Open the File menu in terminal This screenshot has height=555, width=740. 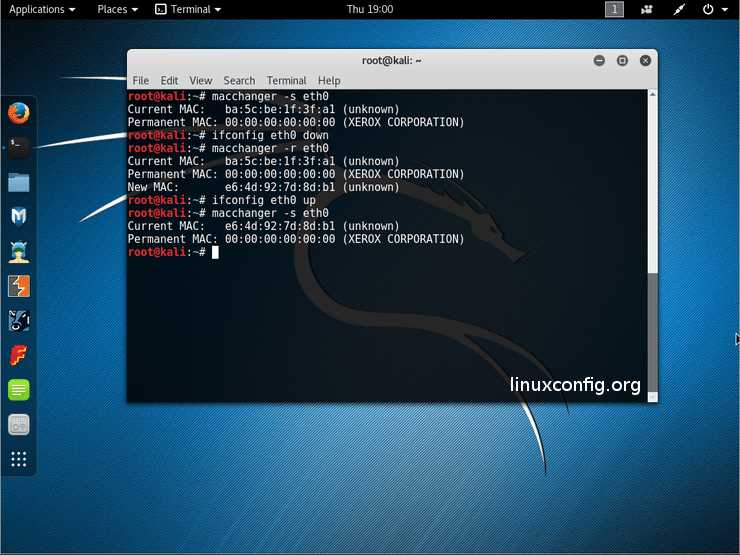pos(141,81)
